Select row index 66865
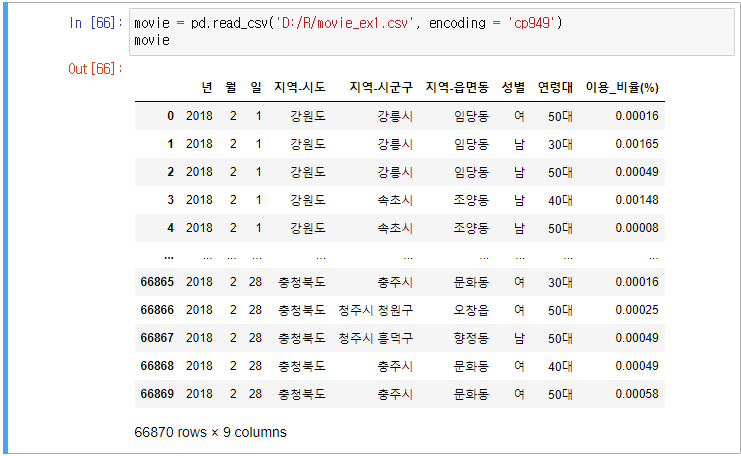The height and width of the screenshot is (456, 741). click(157, 282)
